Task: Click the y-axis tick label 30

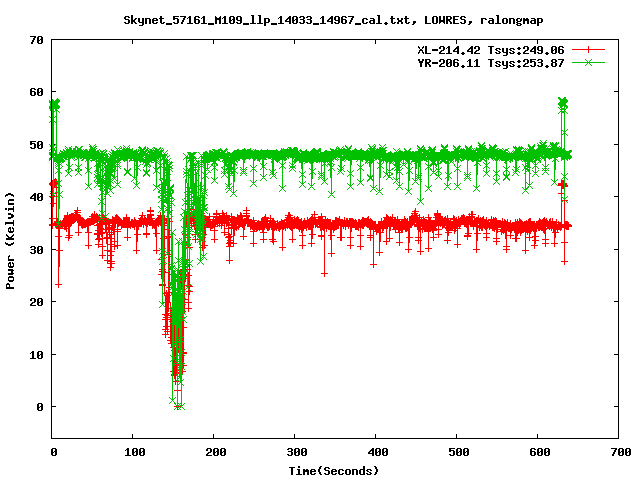Action: coord(36,250)
